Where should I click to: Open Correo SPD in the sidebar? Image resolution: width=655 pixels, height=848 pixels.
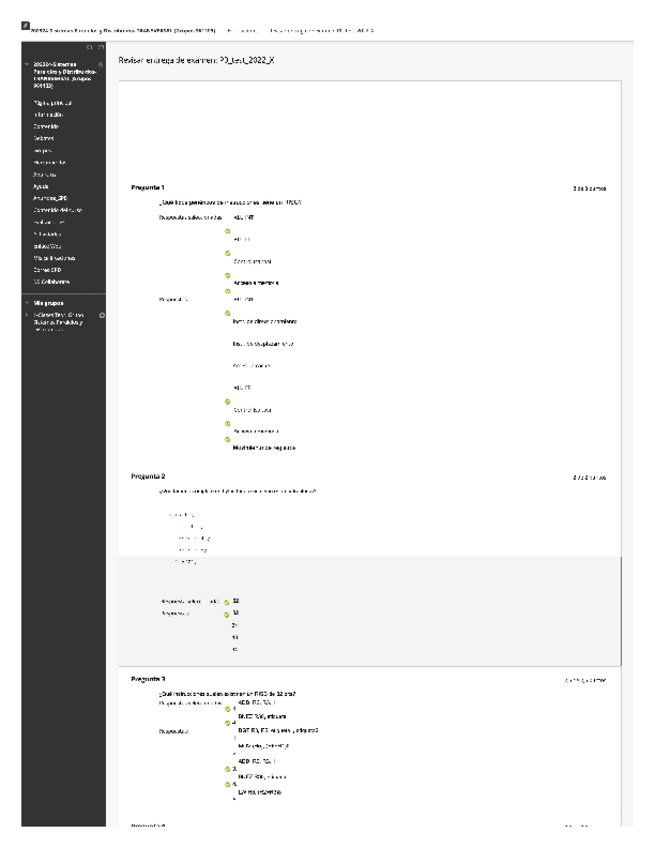[47, 270]
